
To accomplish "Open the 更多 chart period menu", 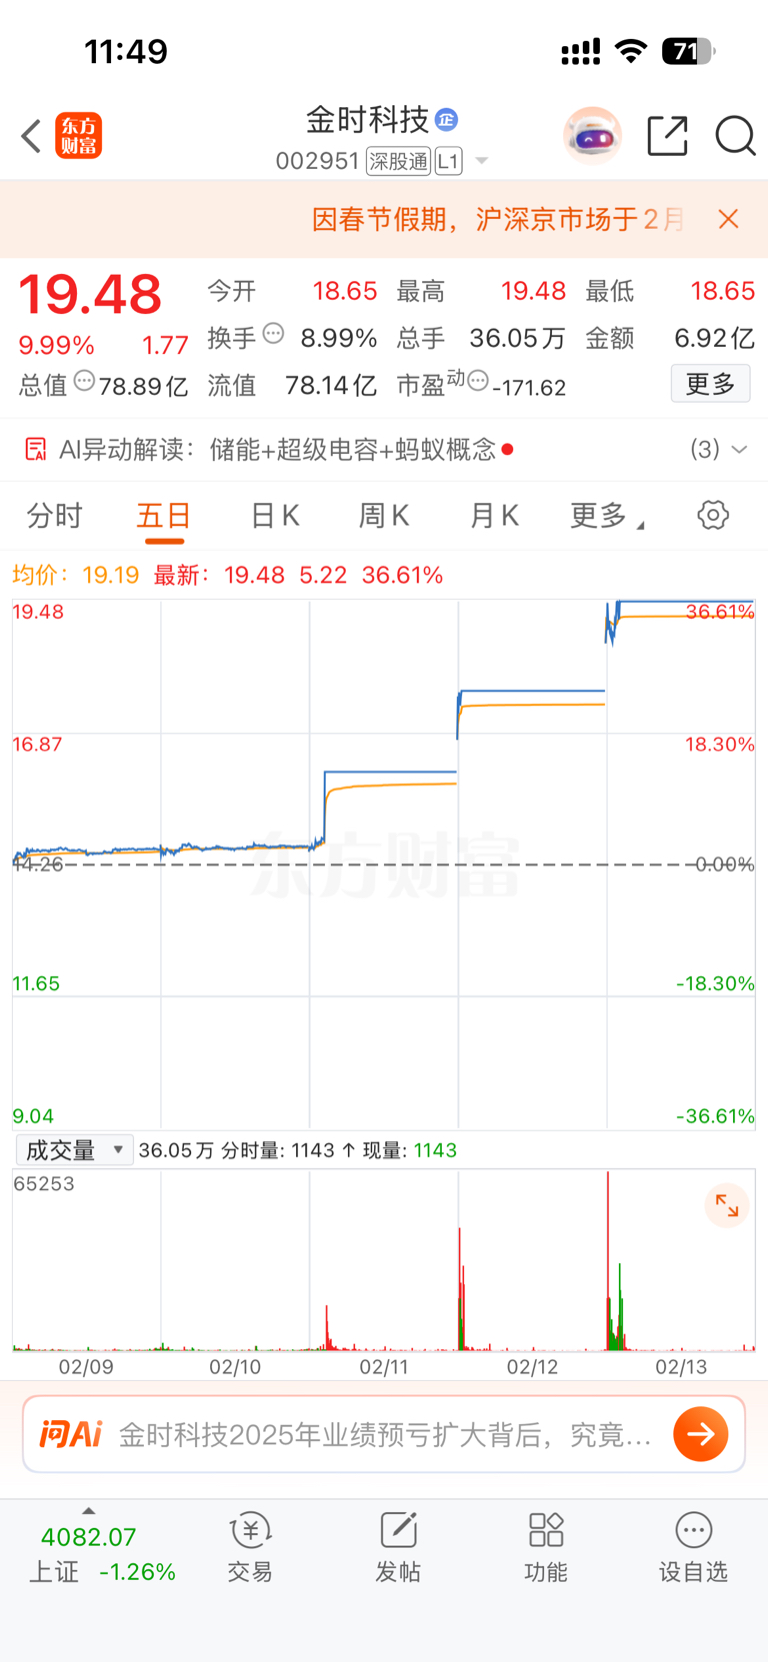I will tap(606, 516).
